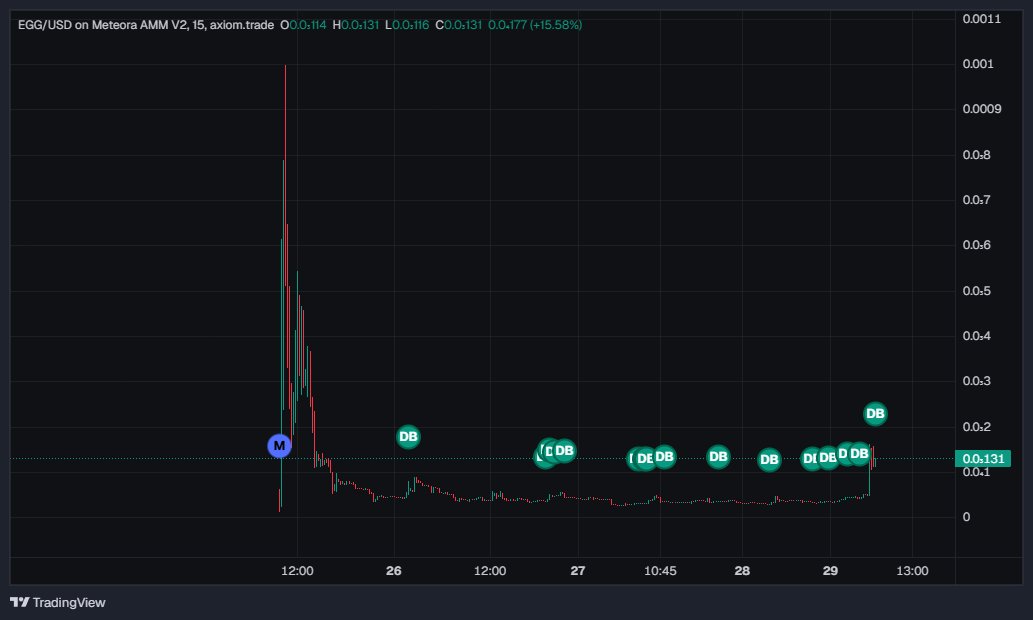Click the 13:00 time axis label
1033x620 pixels.
[912, 571]
